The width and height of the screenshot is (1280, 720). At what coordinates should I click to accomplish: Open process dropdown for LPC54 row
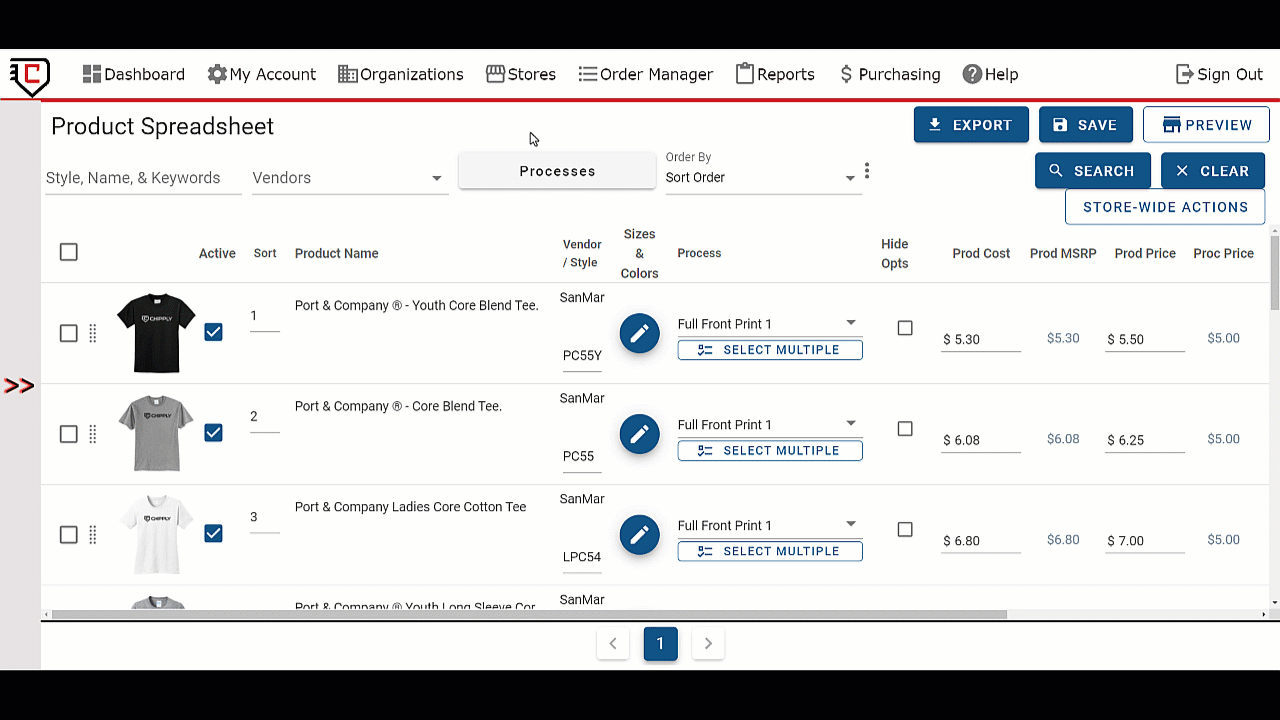(769, 526)
